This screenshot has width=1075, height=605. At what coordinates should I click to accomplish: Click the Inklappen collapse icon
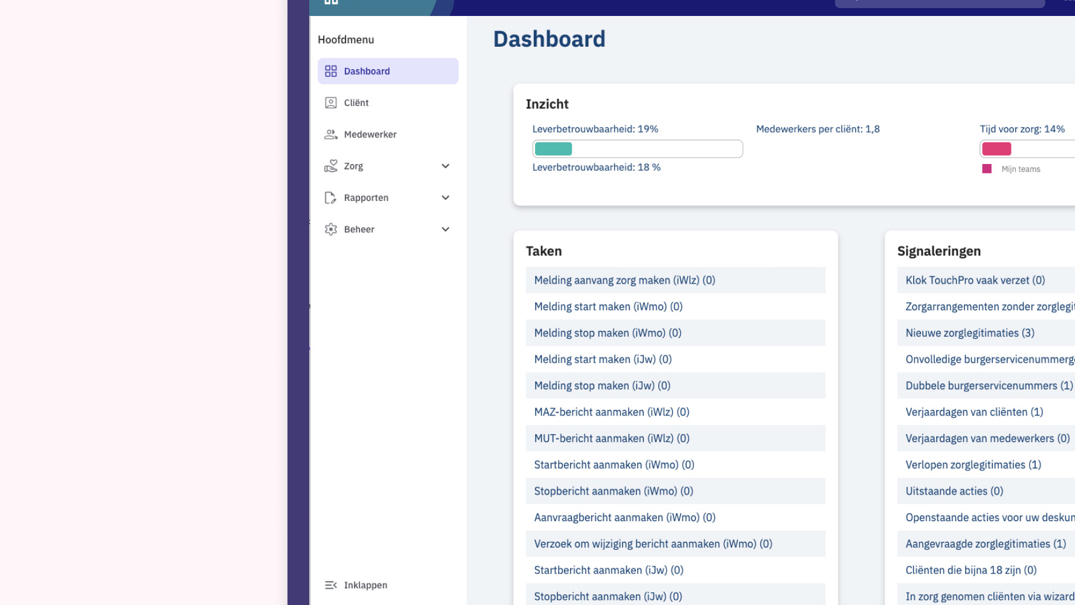[x=330, y=585]
